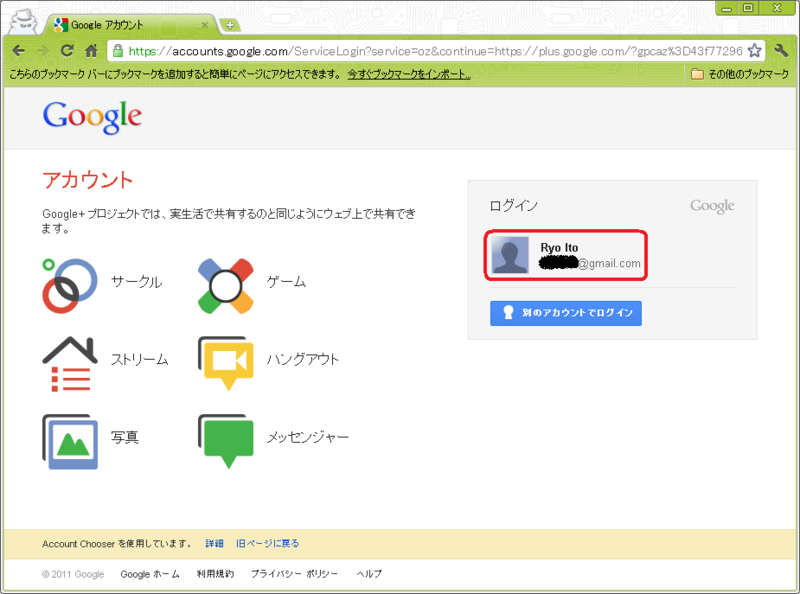This screenshot has width=800, height=594.
Task: Click the Google logo
Action: pyautogui.click(x=91, y=117)
